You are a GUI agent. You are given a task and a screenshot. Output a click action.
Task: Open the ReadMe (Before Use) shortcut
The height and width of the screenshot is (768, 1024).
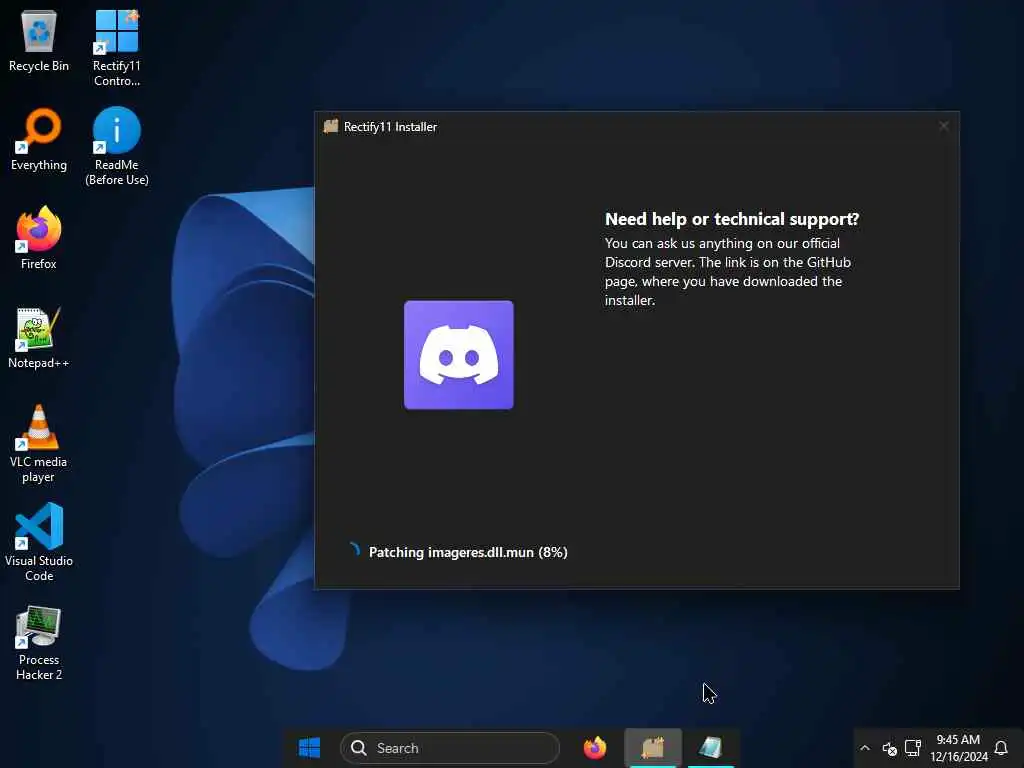tap(116, 146)
